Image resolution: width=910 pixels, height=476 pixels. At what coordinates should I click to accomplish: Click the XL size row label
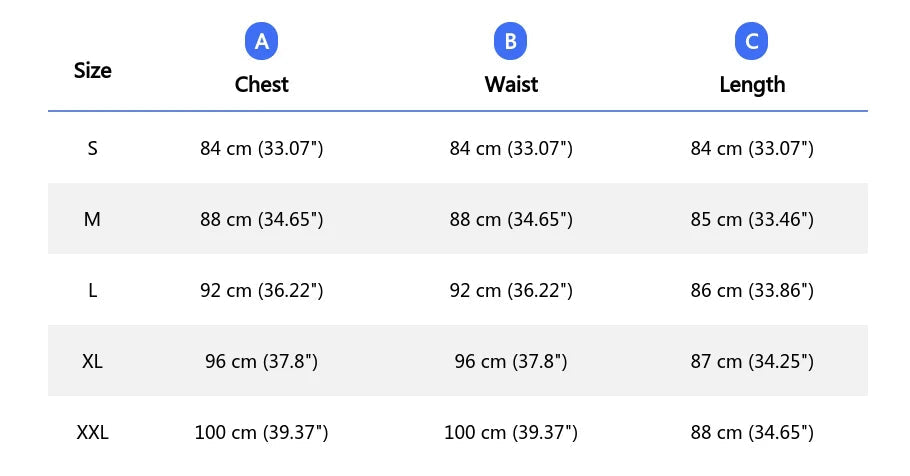click(92, 362)
